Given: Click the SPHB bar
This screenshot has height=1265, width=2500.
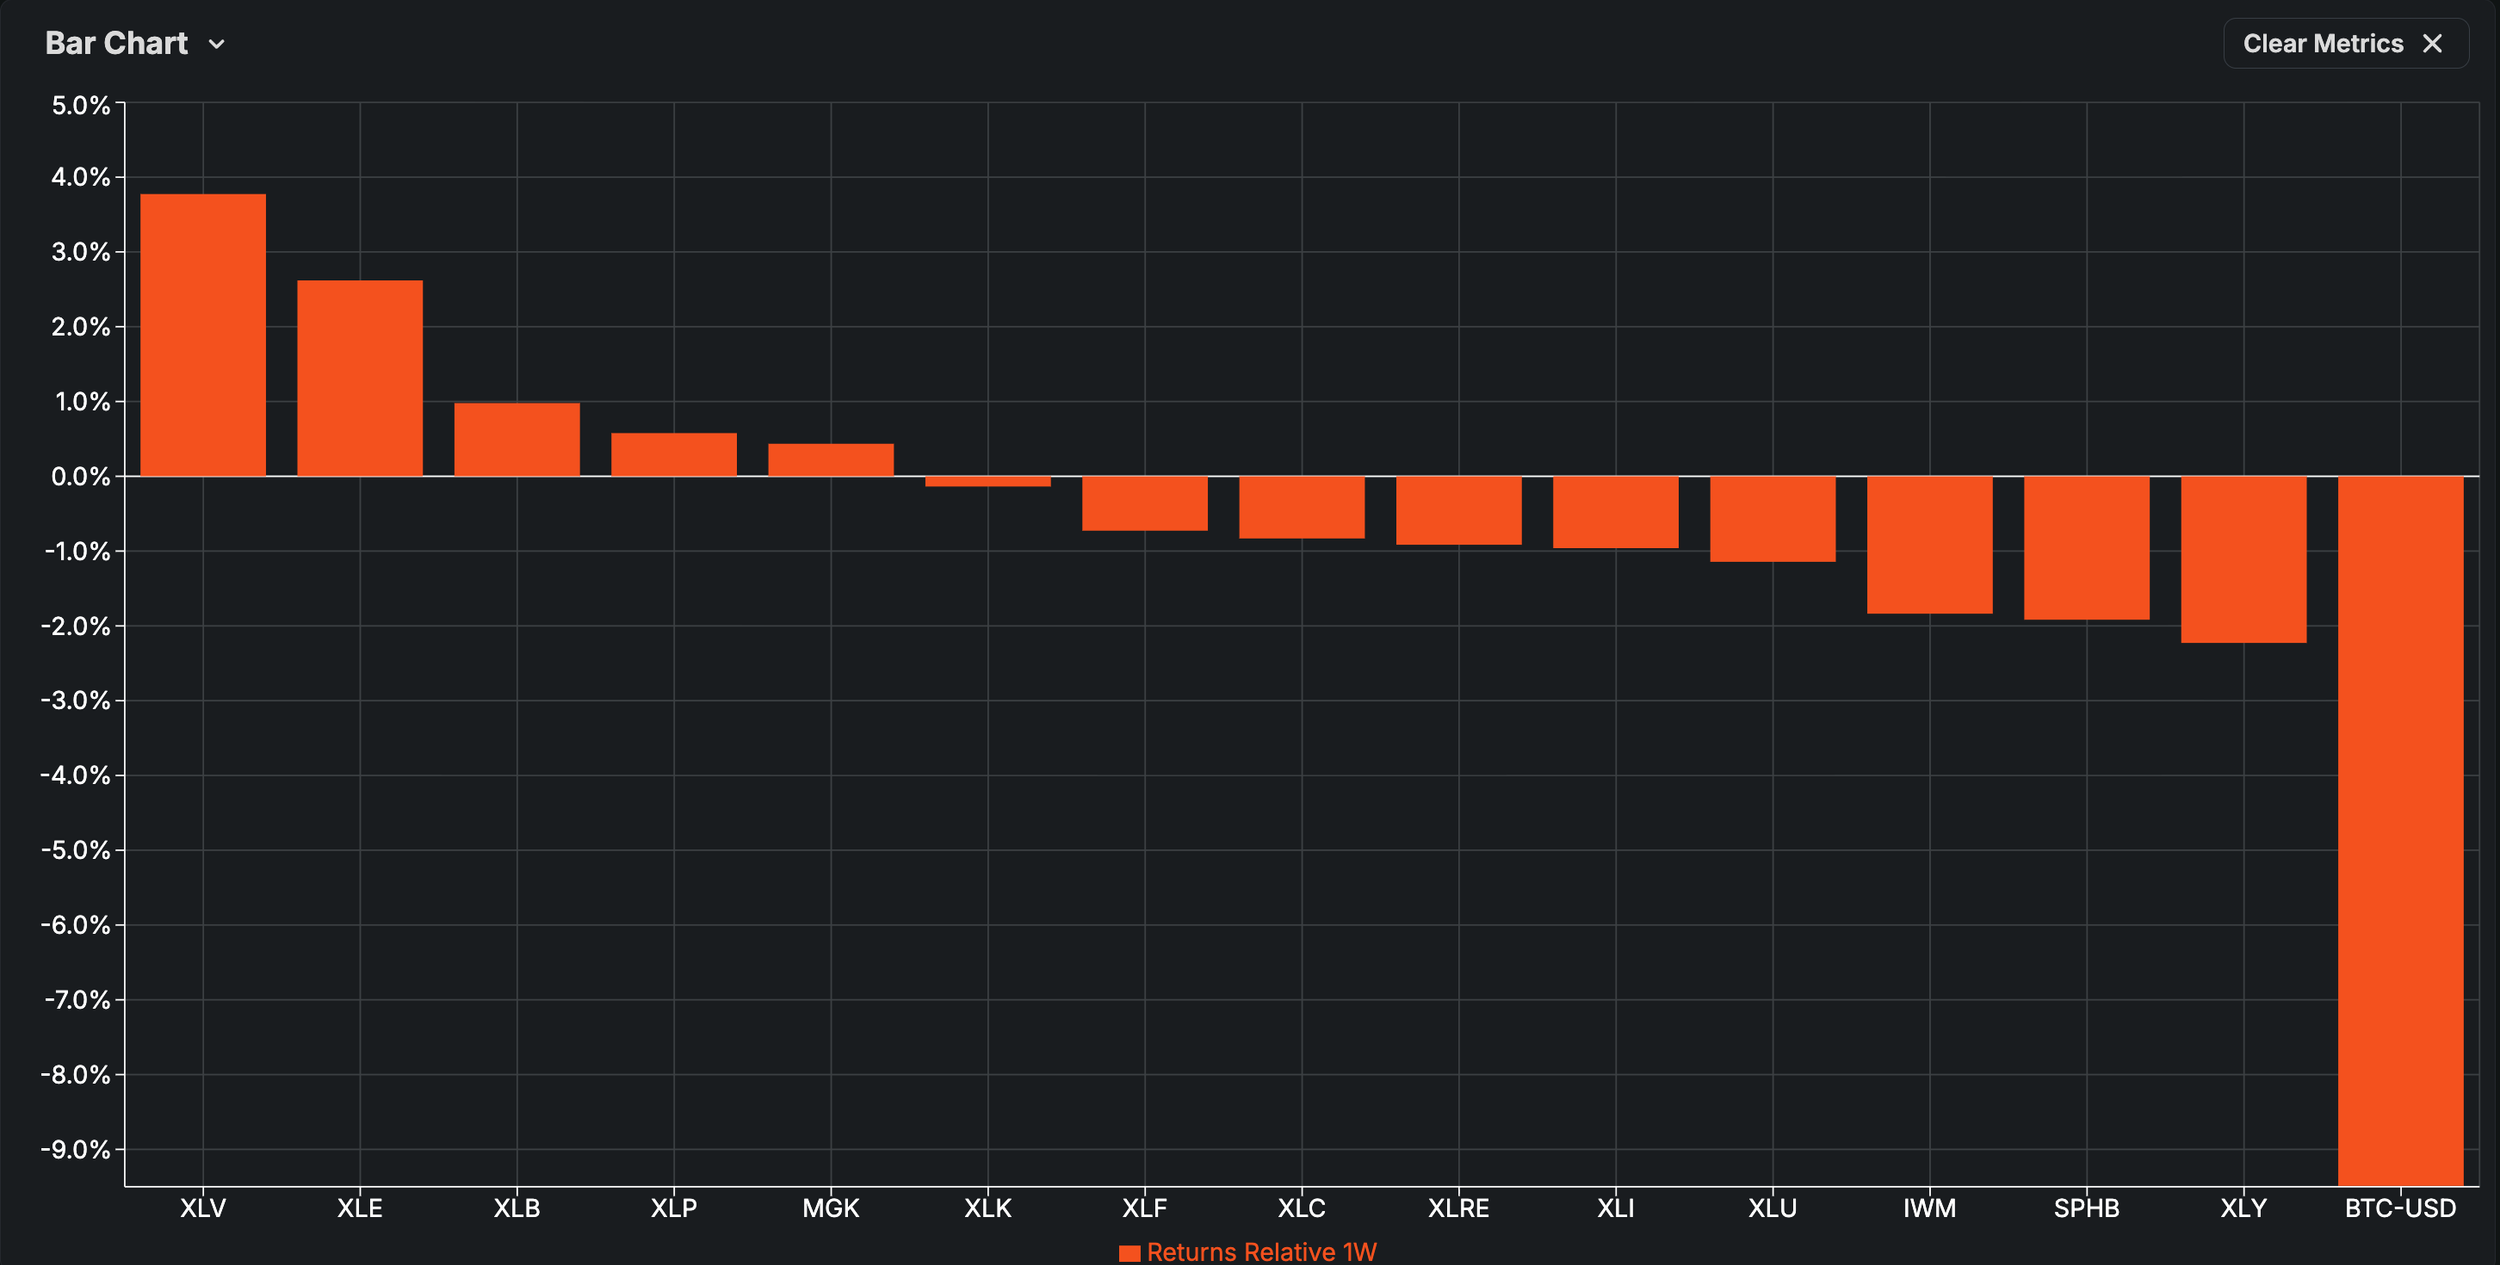Looking at the screenshot, I should (2087, 548).
